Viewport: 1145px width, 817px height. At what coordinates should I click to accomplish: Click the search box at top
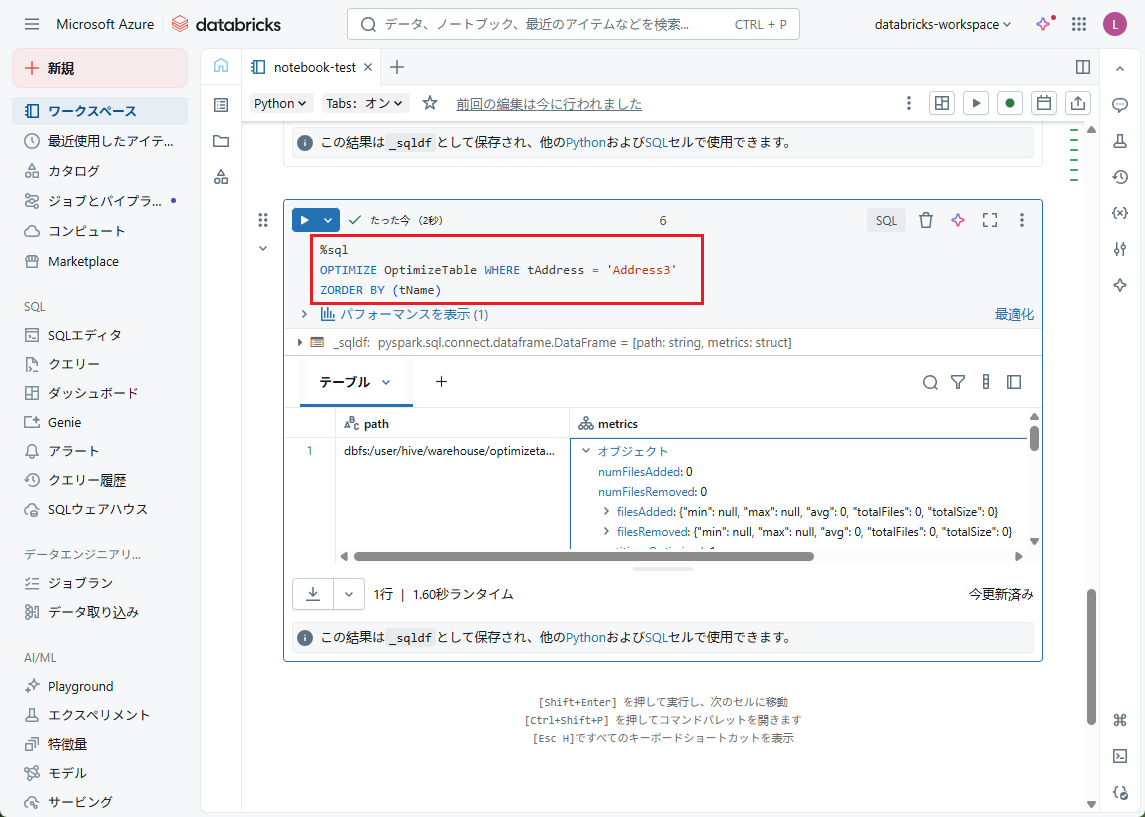tap(573, 24)
